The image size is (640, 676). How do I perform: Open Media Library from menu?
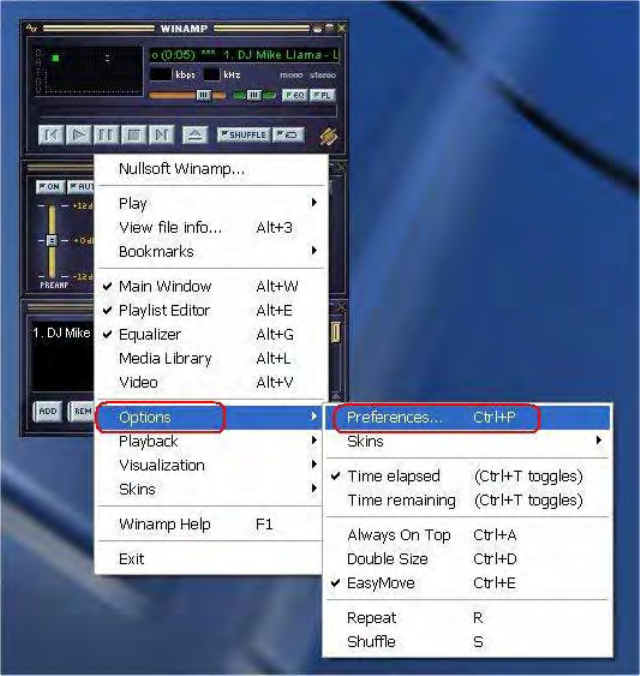click(x=211, y=358)
